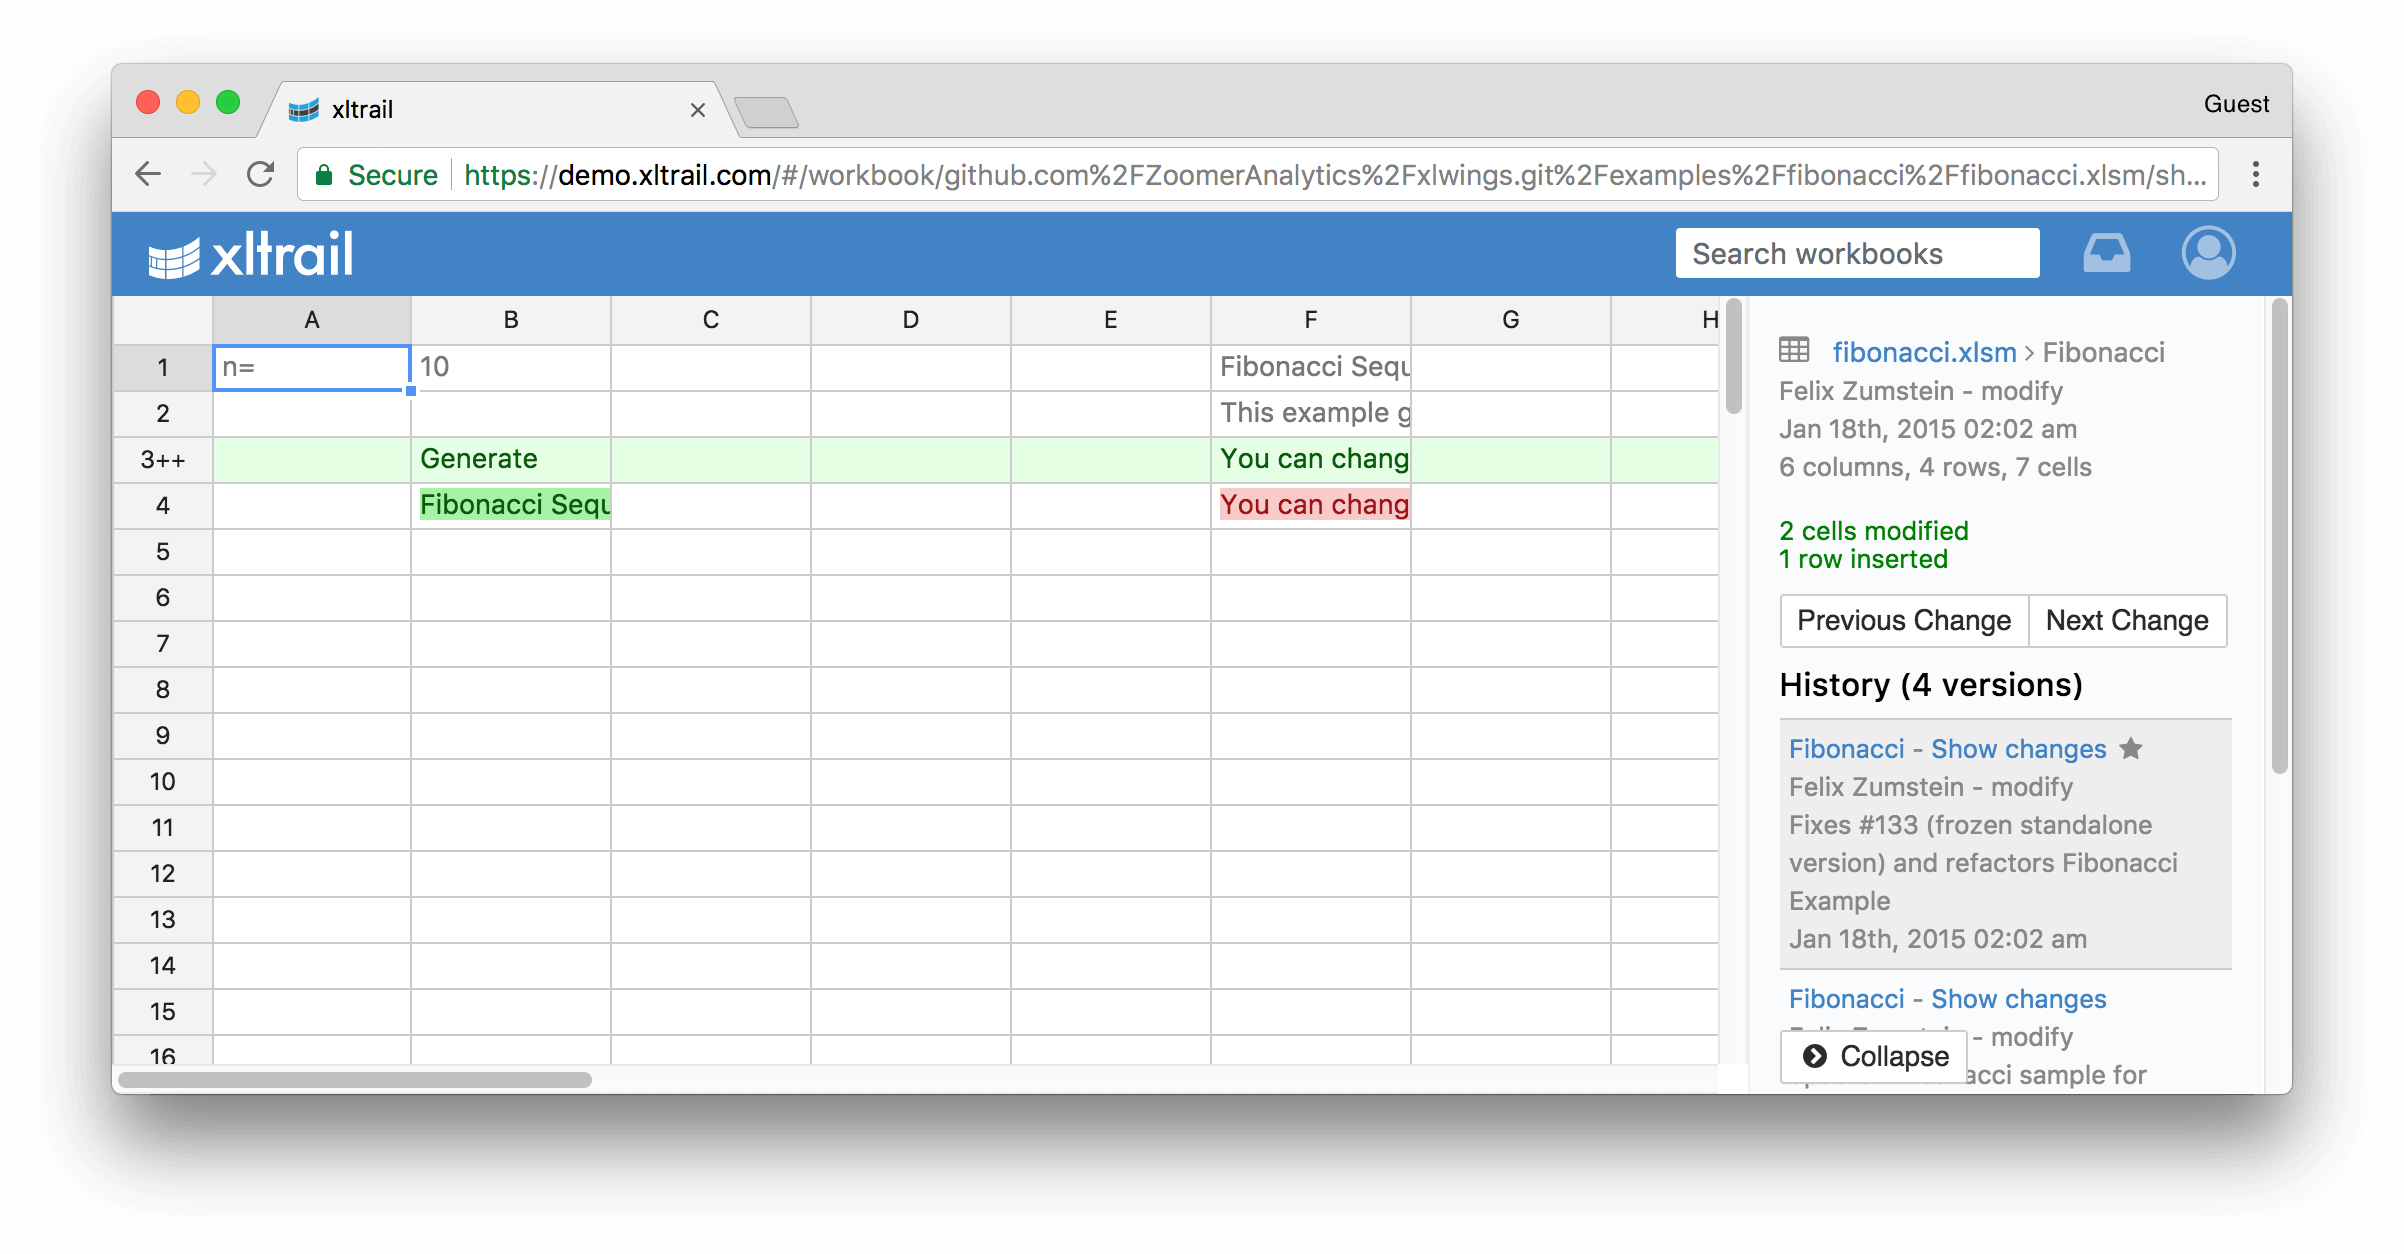Open the inbox tray icon
This screenshot has height=1254, width=2404.
[x=2106, y=254]
